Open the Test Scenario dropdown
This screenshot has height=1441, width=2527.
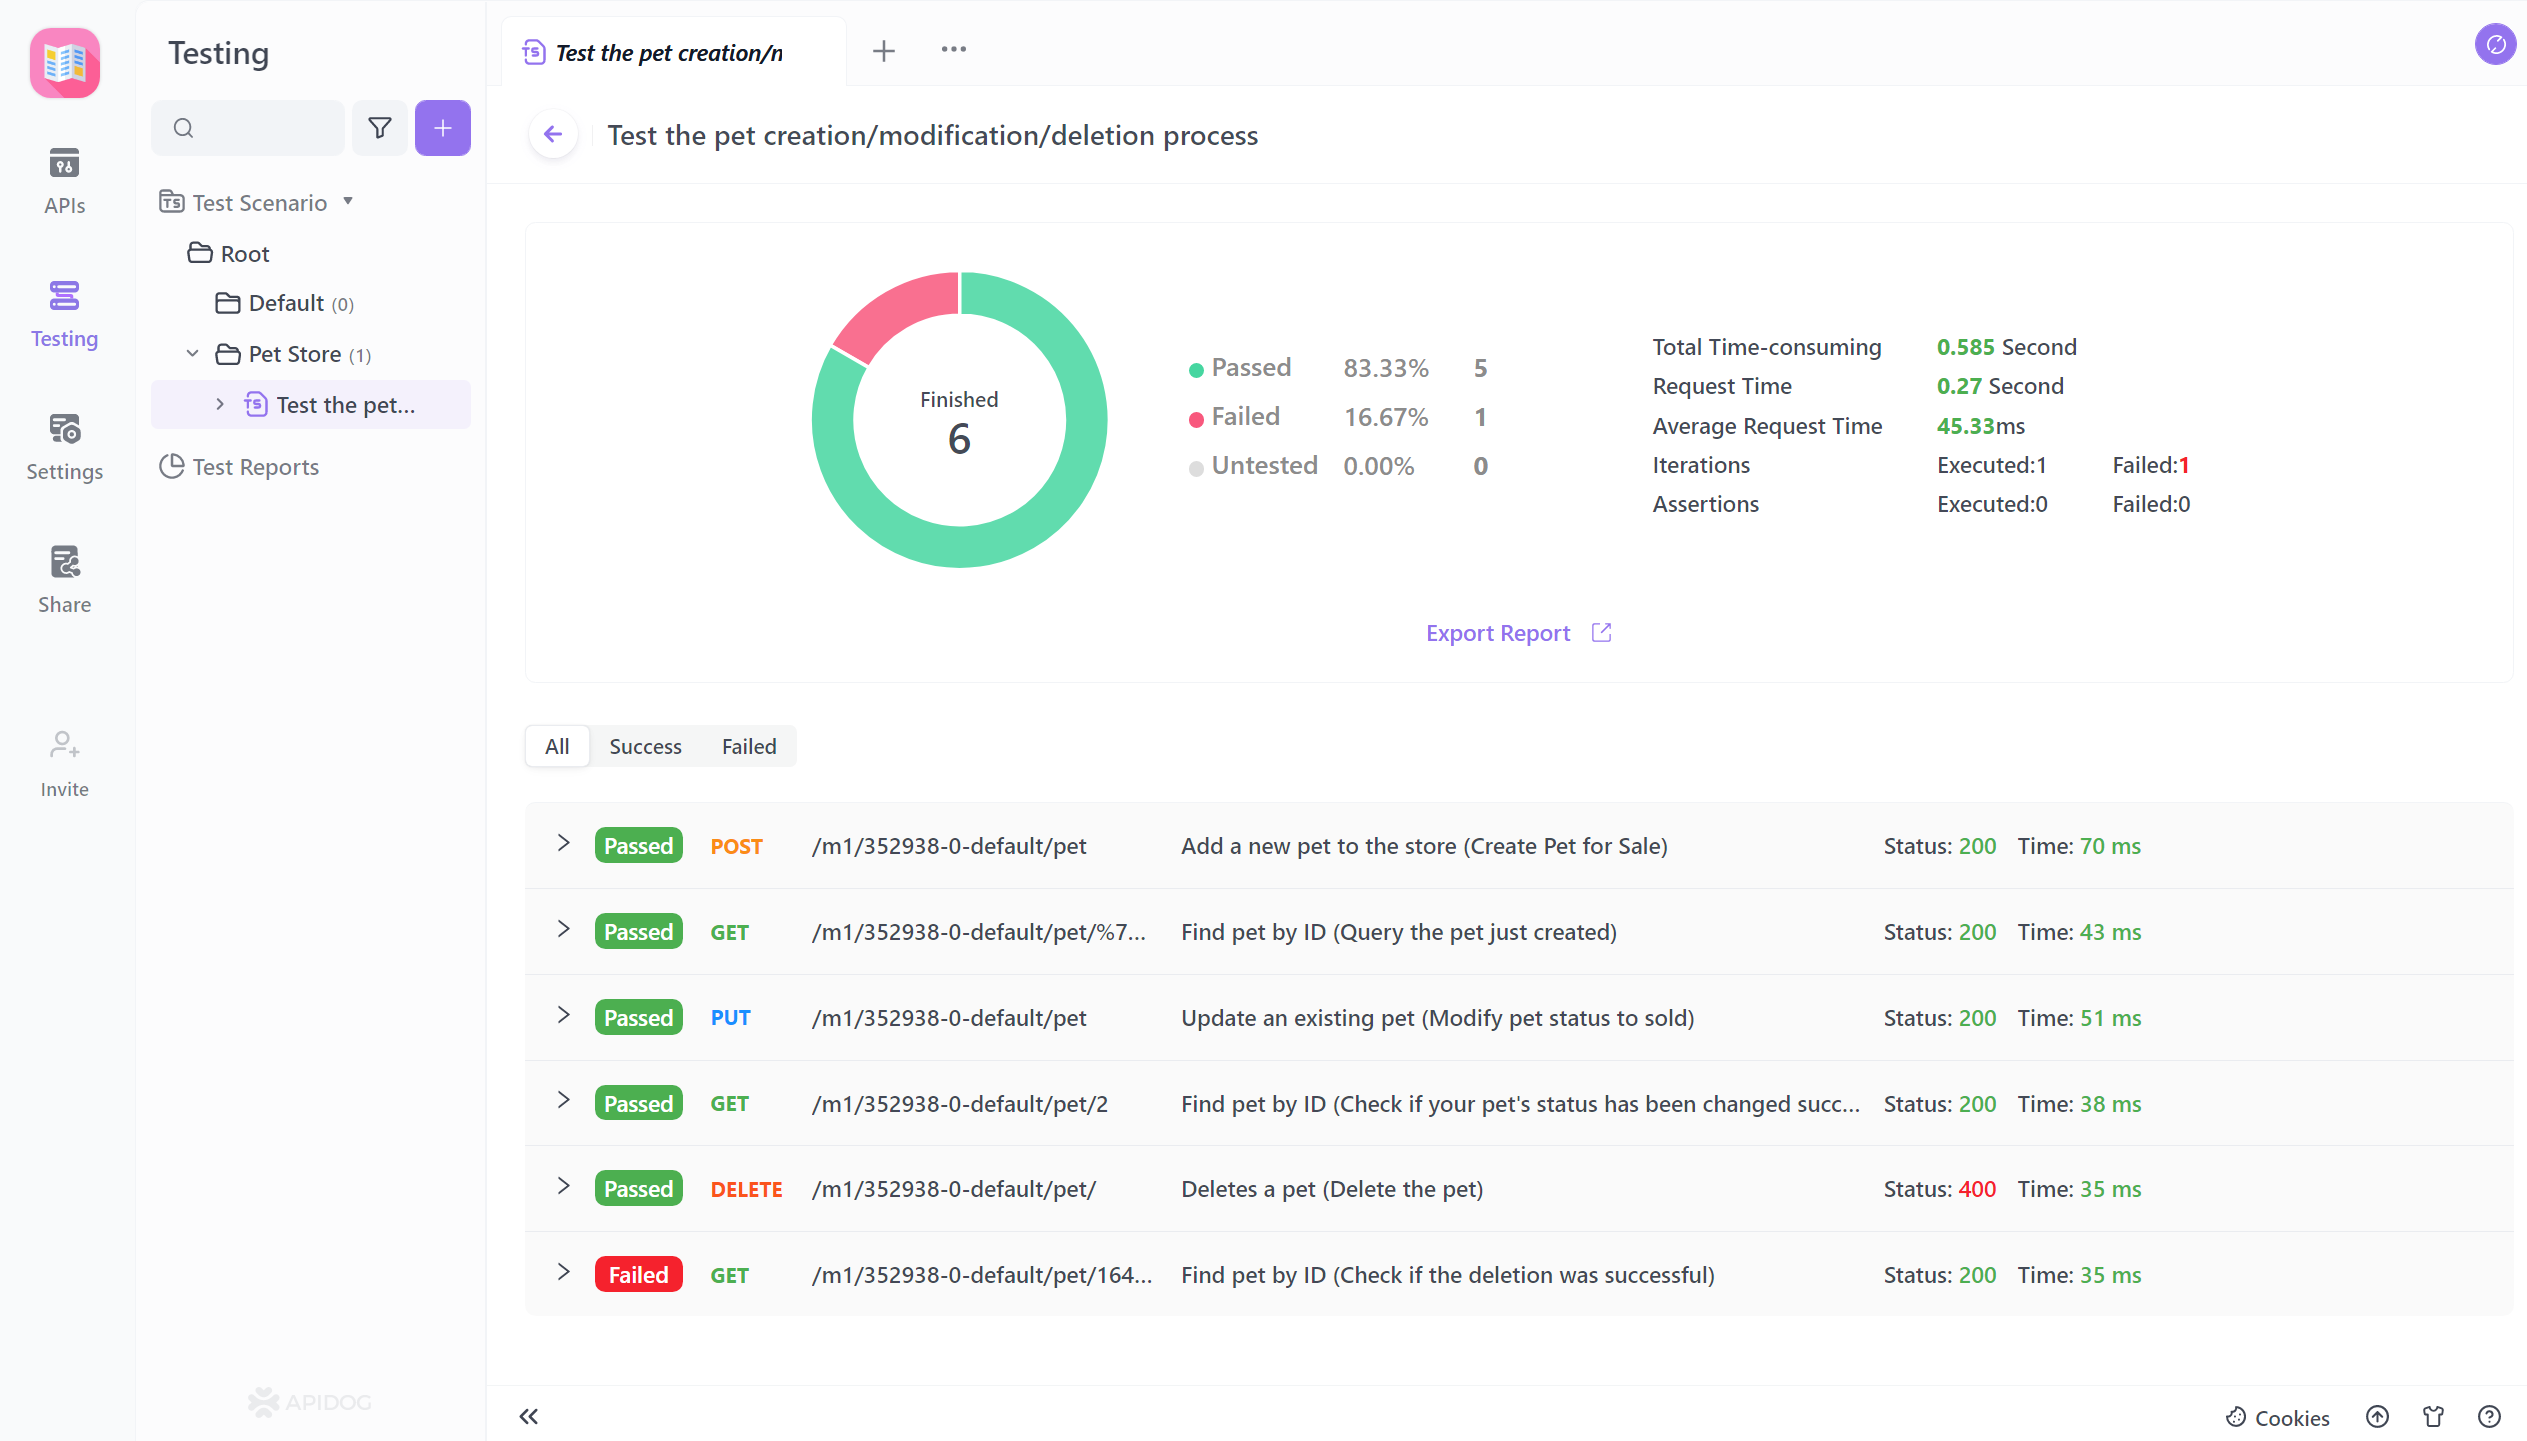click(349, 201)
